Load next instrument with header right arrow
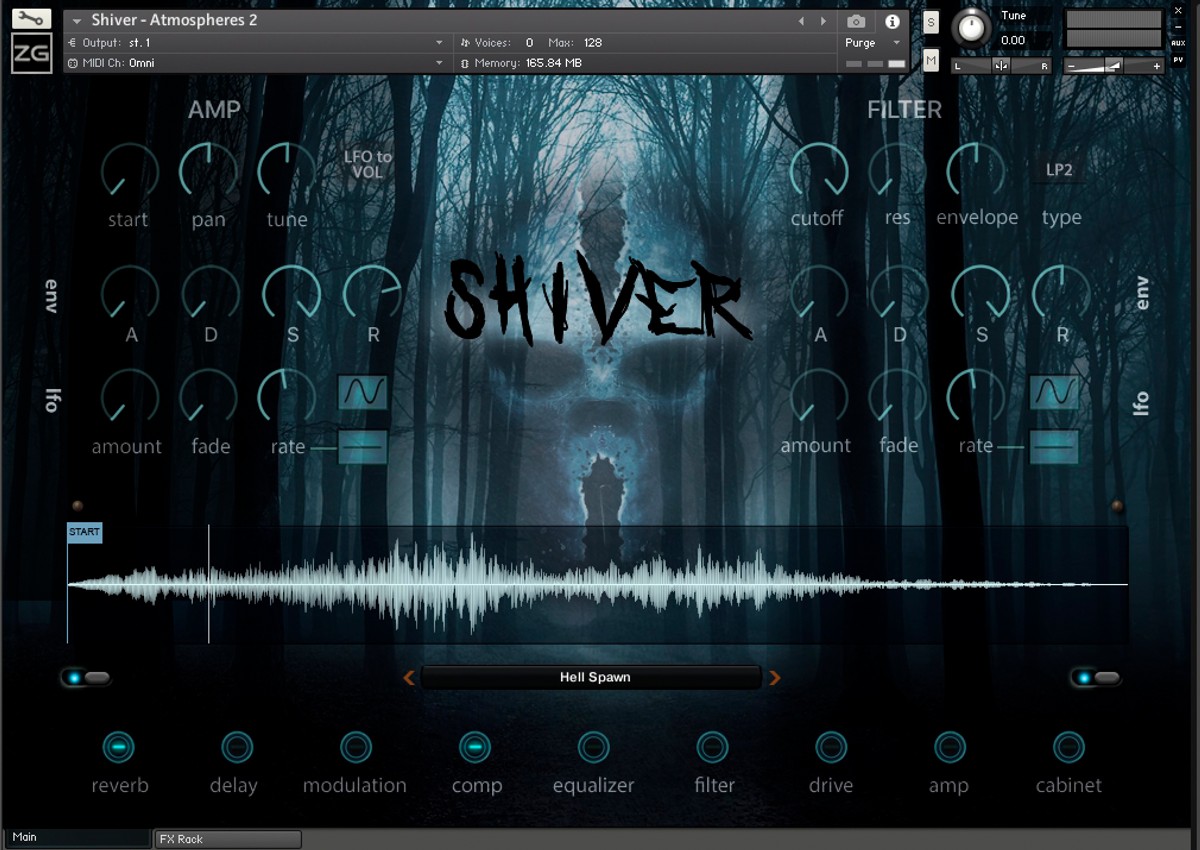 pyautogui.click(x=823, y=21)
